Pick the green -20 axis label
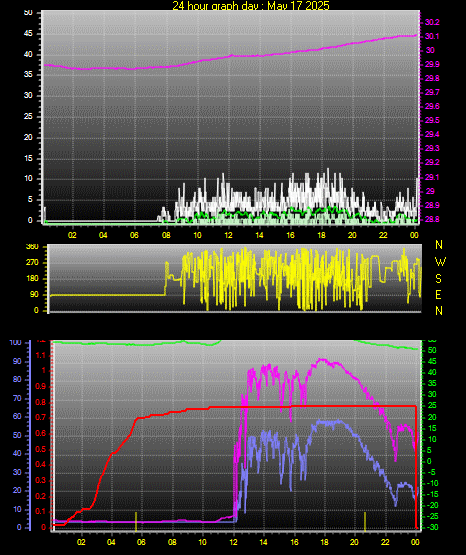The image size is (466, 555). coord(432,505)
